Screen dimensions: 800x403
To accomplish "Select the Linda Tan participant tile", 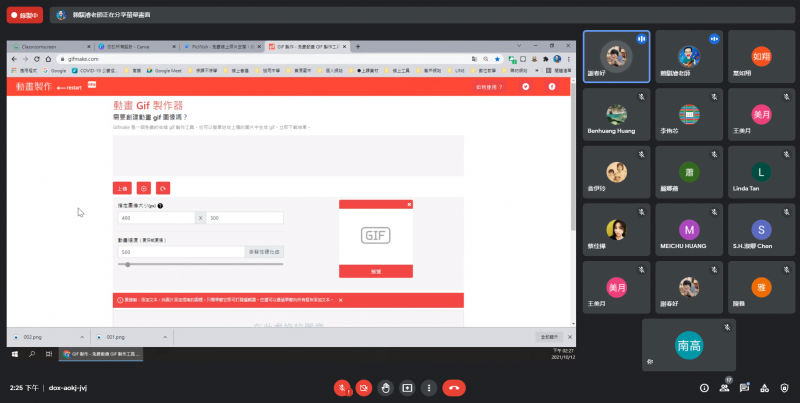I will click(761, 172).
